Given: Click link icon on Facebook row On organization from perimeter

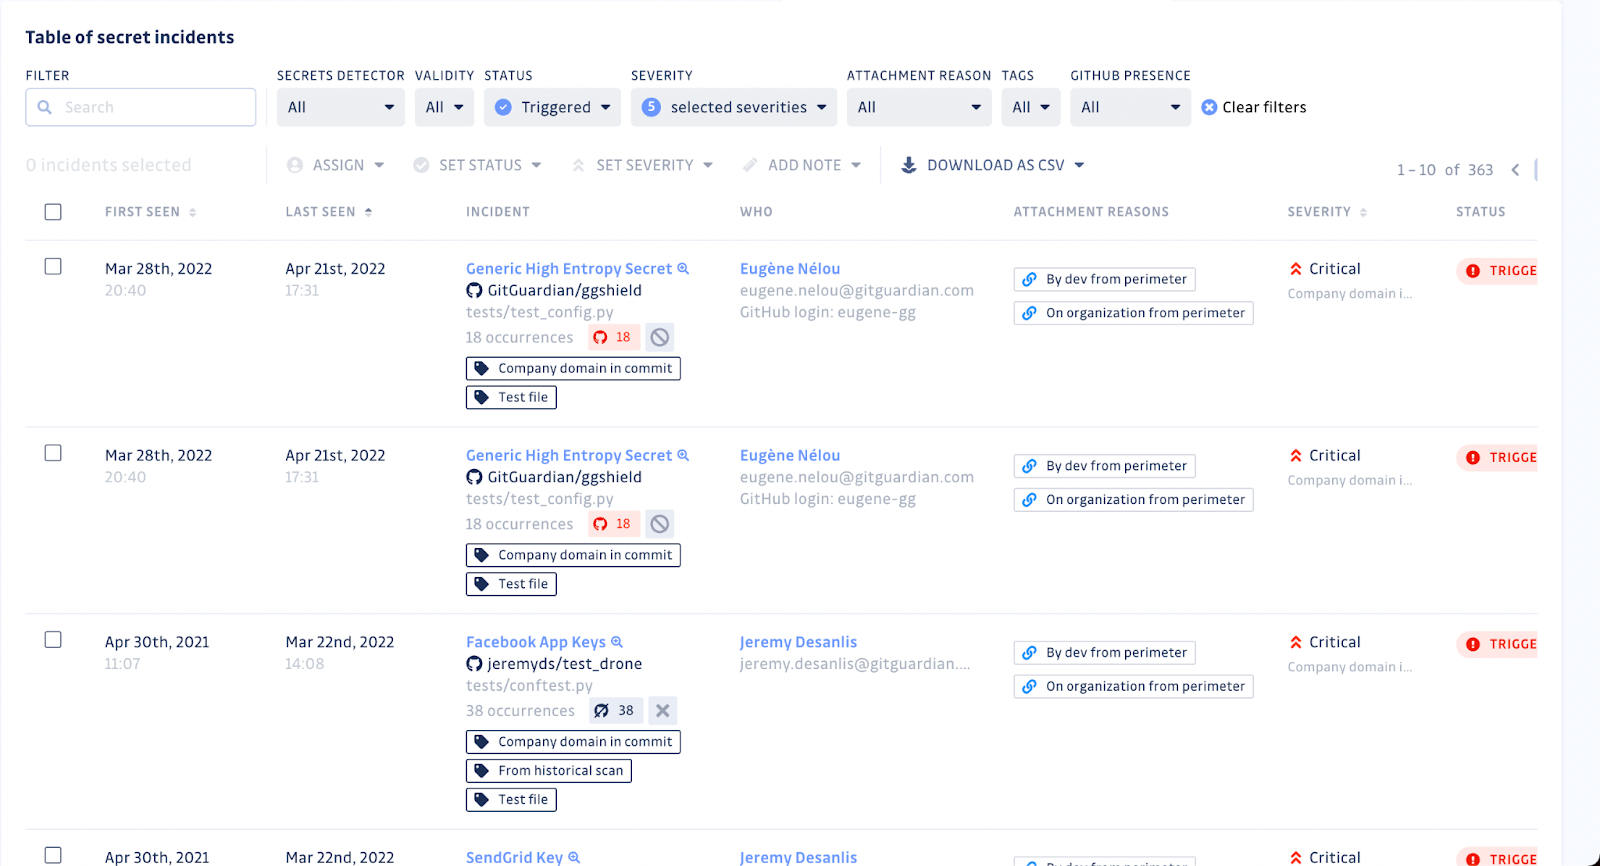Looking at the screenshot, I should point(1029,687).
